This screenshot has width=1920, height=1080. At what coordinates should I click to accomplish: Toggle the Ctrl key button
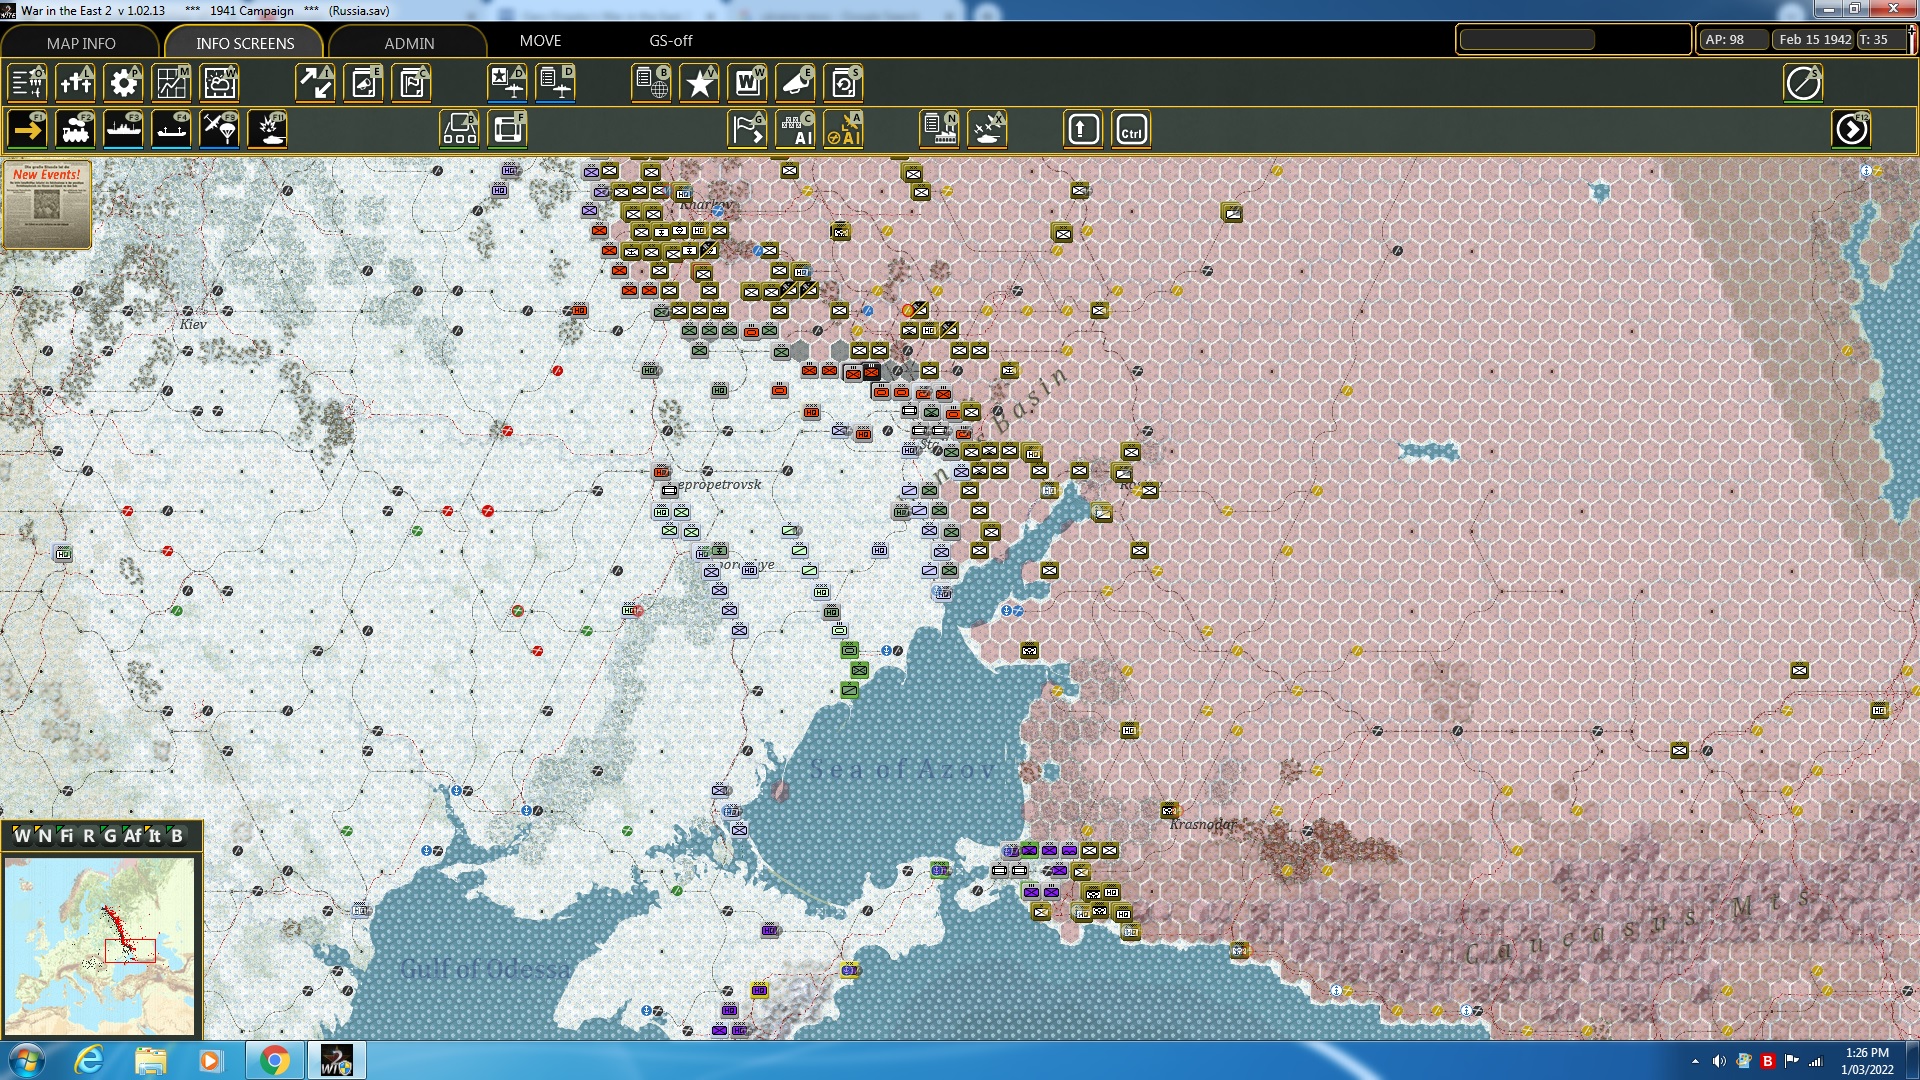click(x=1131, y=129)
